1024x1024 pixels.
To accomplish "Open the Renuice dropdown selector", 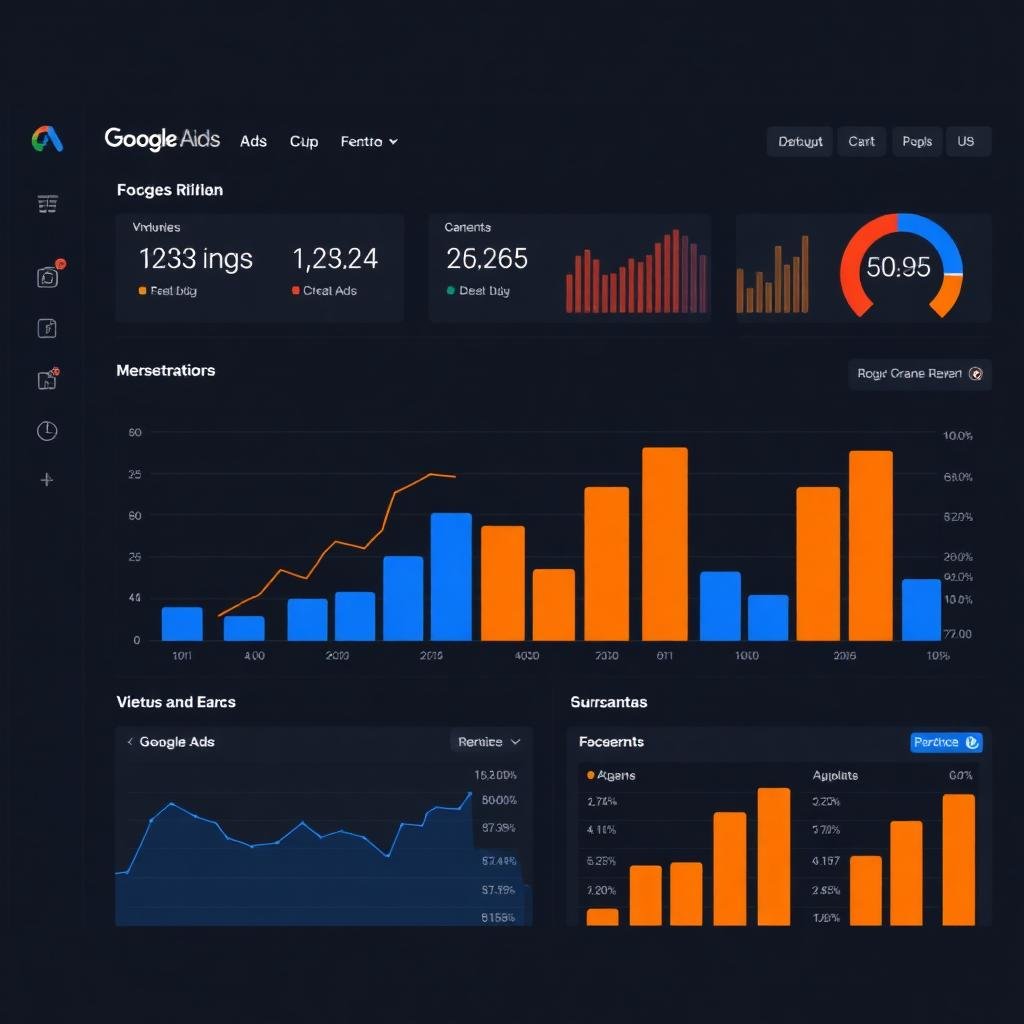I will 489,742.
